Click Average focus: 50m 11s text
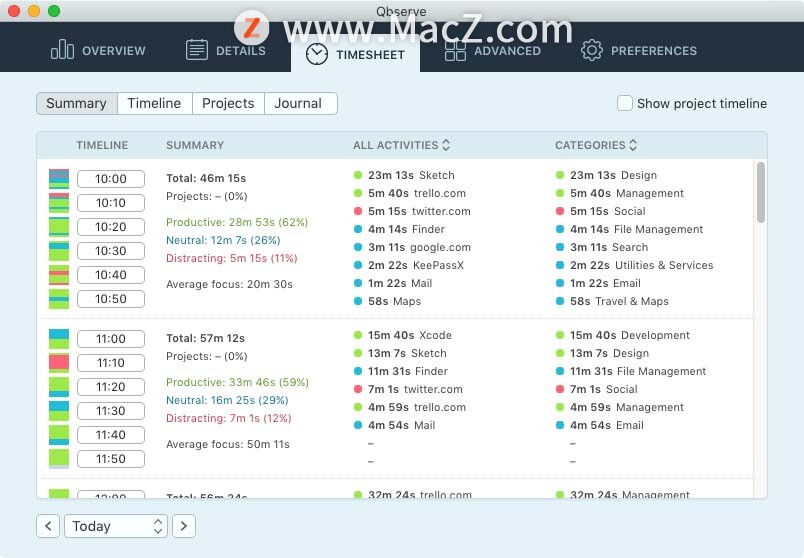 coord(228,444)
